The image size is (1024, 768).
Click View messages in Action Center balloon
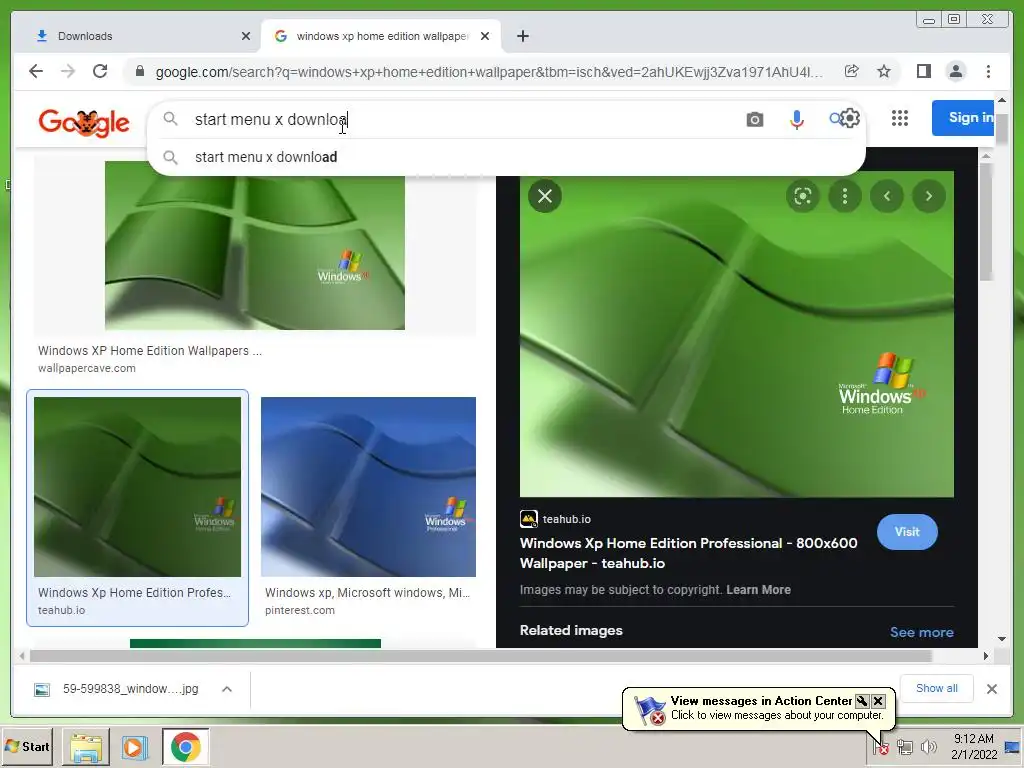(x=761, y=701)
